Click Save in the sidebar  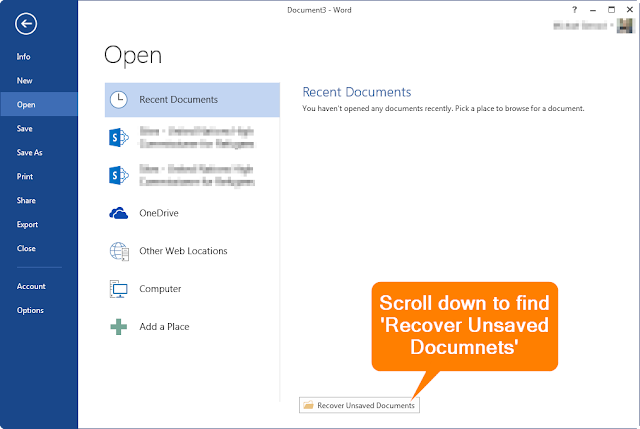pyautogui.click(x=24, y=129)
